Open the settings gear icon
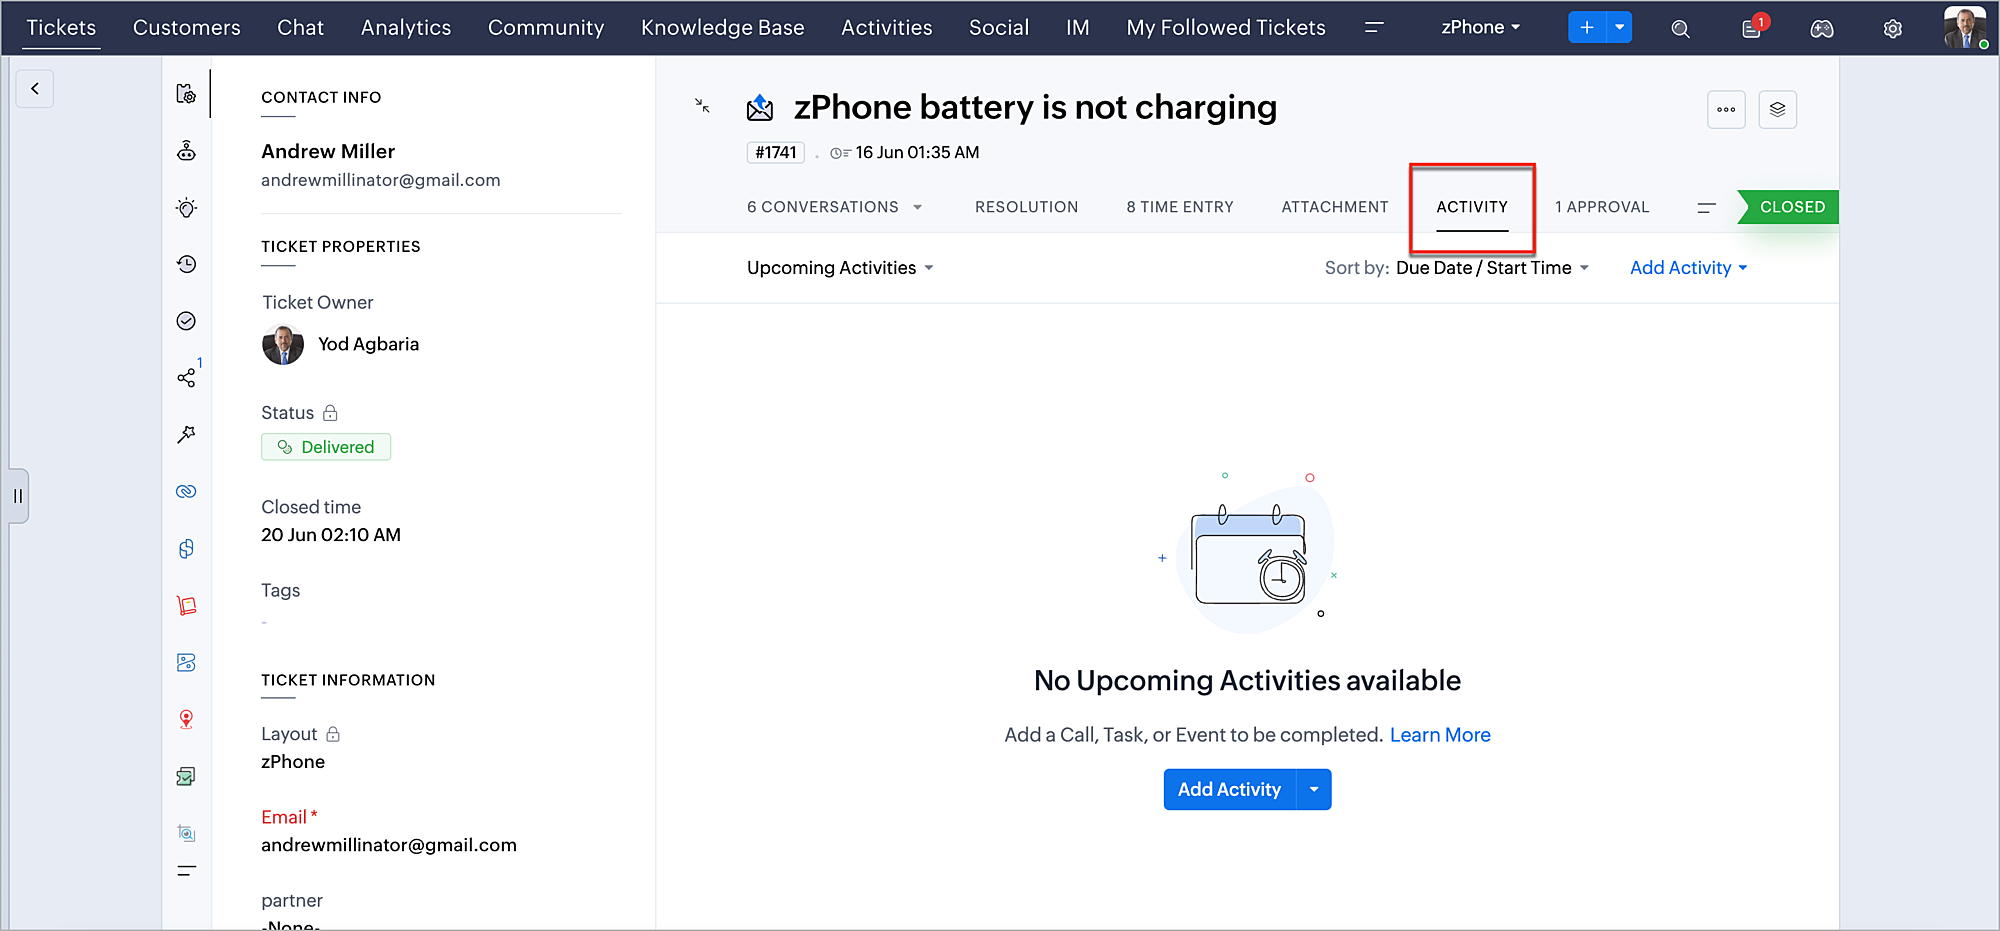Screen dimensions: 2000x931 (x=1892, y=29)
